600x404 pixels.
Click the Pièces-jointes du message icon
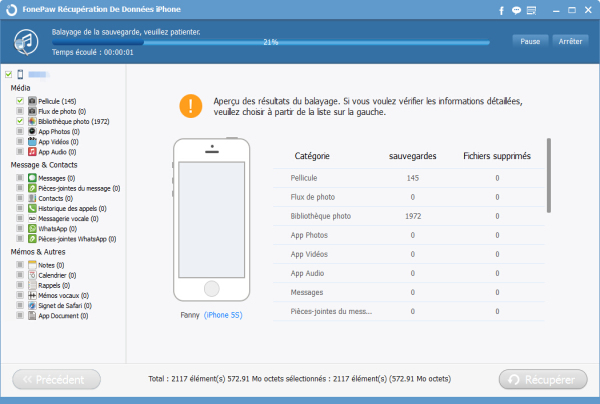[x=32, y=188]
